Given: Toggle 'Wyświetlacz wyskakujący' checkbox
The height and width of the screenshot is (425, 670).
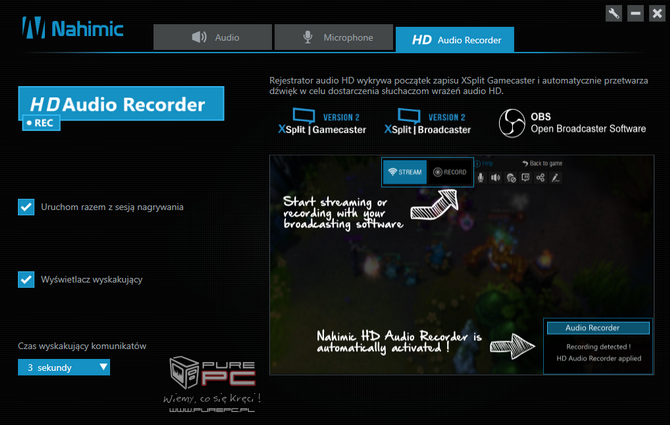Looking at the screenshot, I should pos(26,279).
